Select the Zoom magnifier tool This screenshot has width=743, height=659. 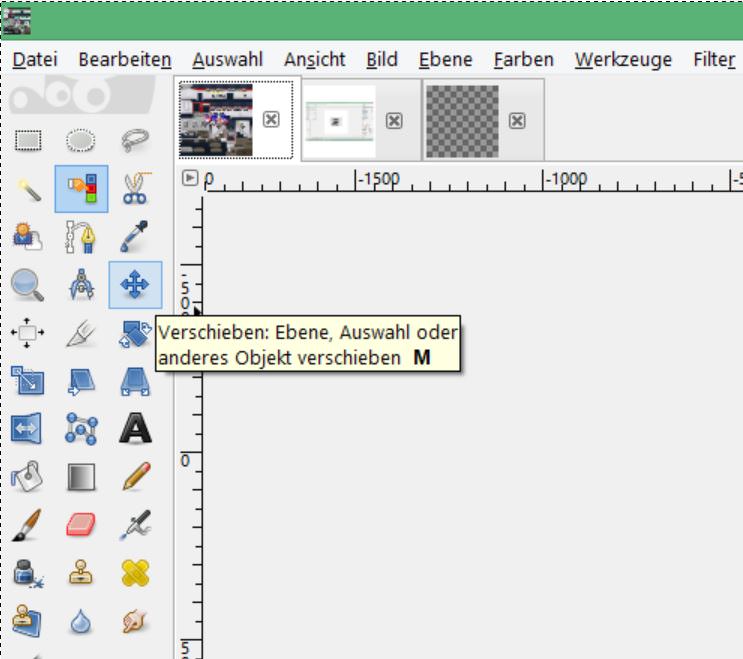coord(27,285)
